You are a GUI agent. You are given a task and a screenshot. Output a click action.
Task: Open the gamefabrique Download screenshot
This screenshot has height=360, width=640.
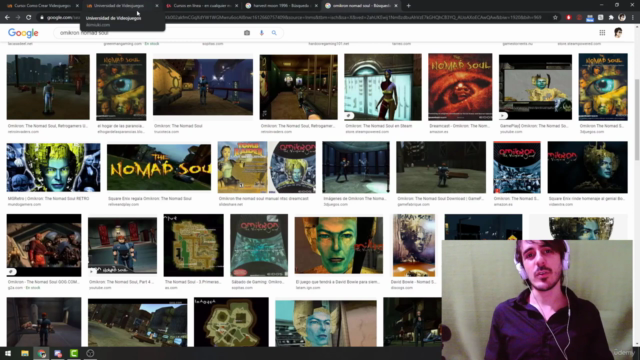point(441,167)
